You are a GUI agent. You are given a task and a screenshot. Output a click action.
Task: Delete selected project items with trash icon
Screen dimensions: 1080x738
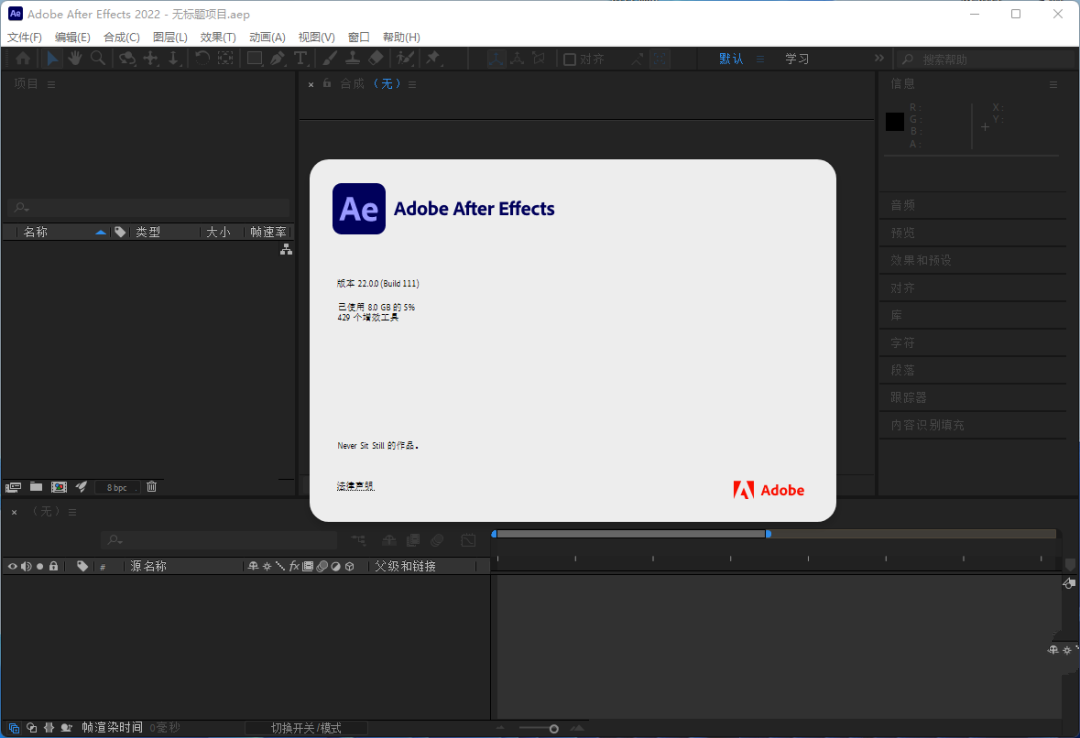[x=152, y=486]
